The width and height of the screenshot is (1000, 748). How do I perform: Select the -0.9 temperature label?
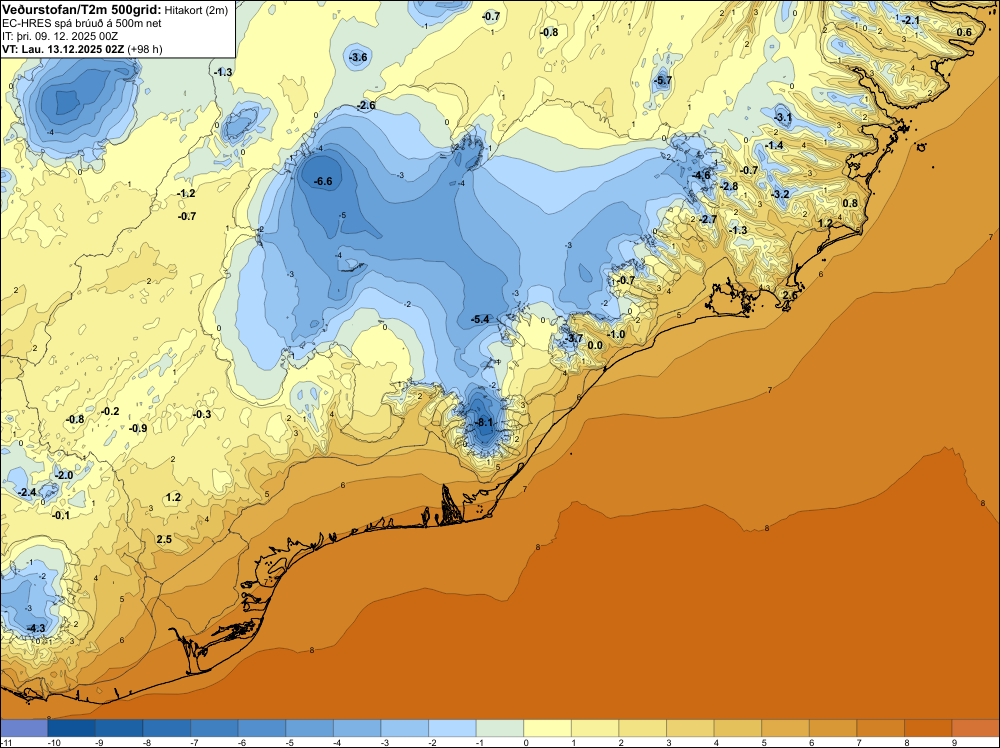pos(138,428)
